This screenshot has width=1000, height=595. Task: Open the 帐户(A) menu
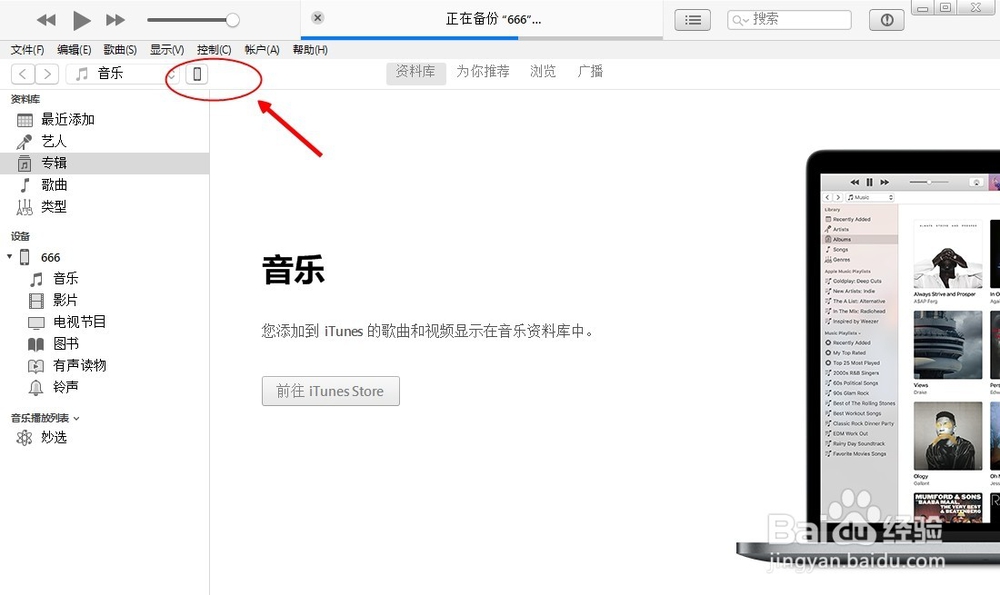(x=262, y=50)
